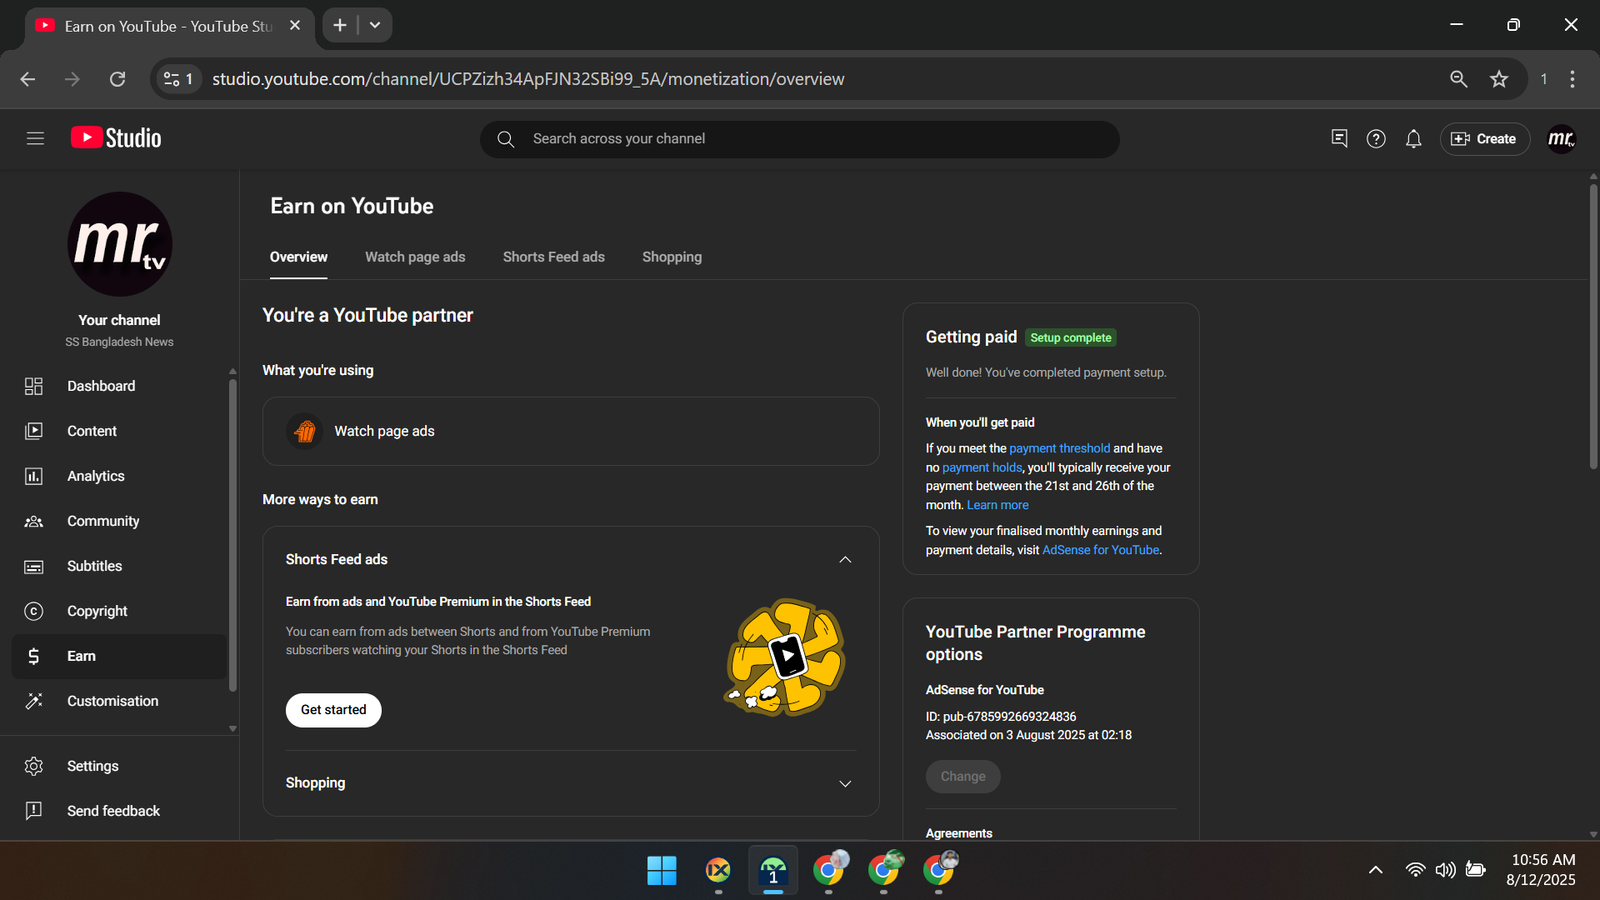Switch to the Overview tab
Viewport: 1600px width, 900px height.
tap(298, 257)
